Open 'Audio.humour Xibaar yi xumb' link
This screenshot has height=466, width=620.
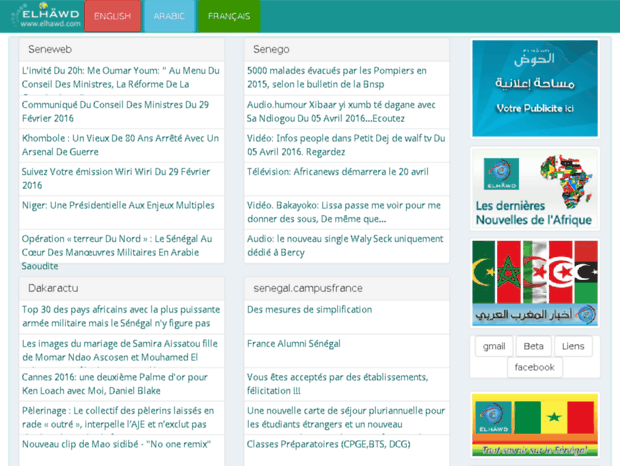[347, 112]
